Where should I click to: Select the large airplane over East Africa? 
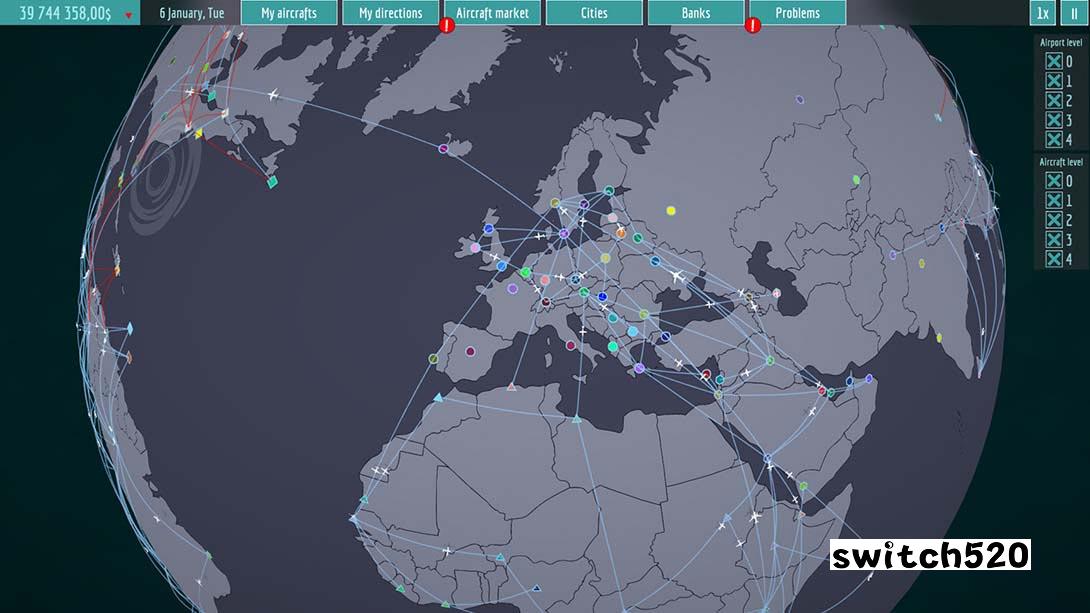756,518
